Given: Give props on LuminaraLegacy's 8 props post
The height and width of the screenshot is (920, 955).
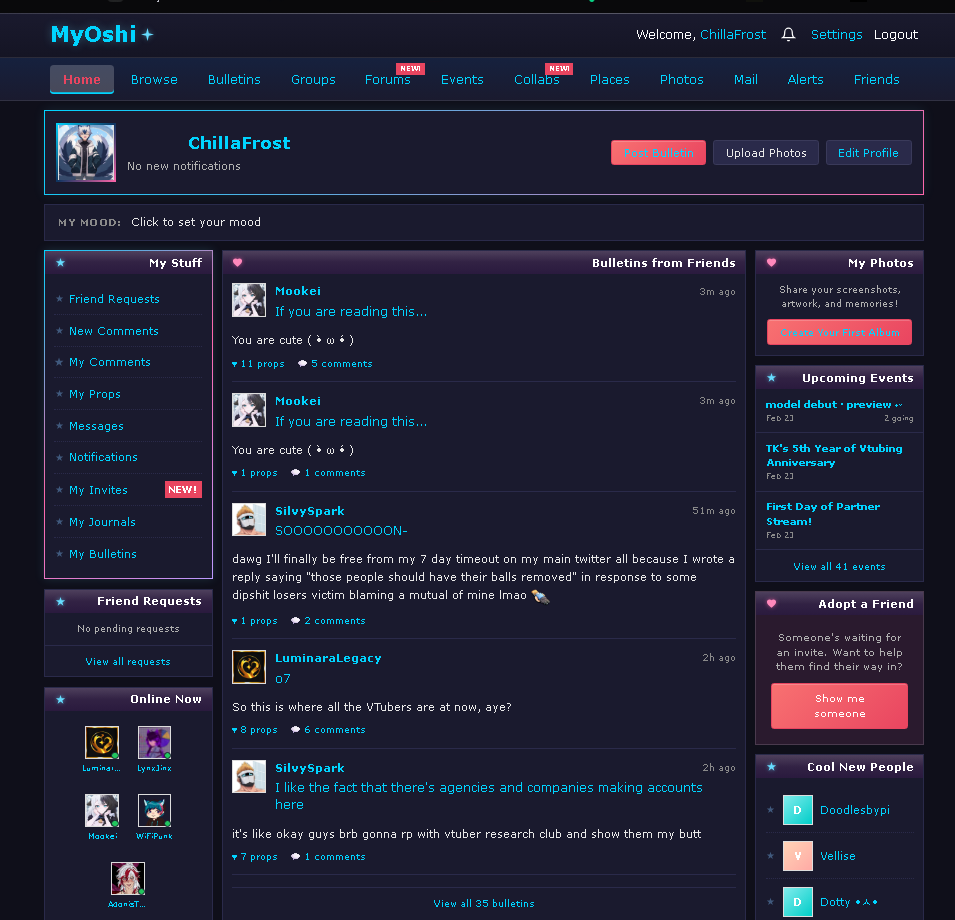Looking at the screenshot, I should point(255,729).
